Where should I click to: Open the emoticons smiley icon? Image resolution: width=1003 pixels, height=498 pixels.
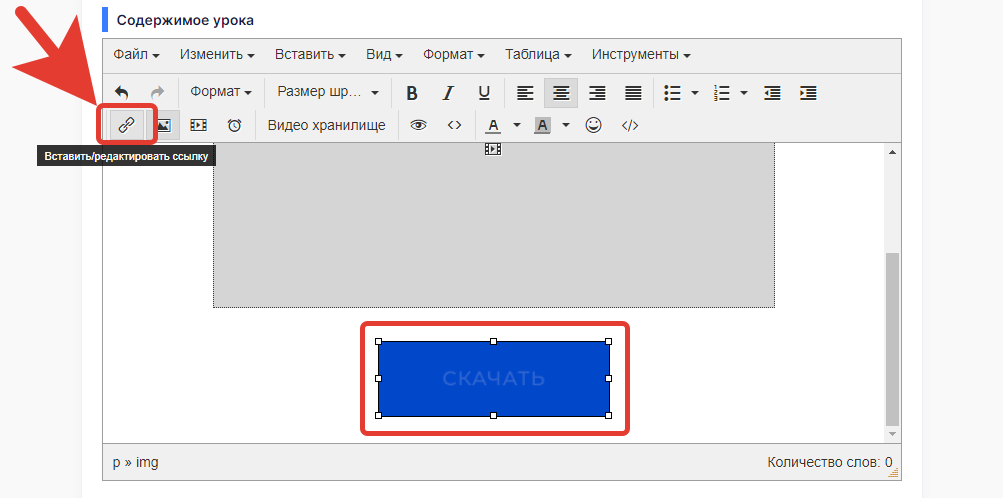(x=594, y=125)
